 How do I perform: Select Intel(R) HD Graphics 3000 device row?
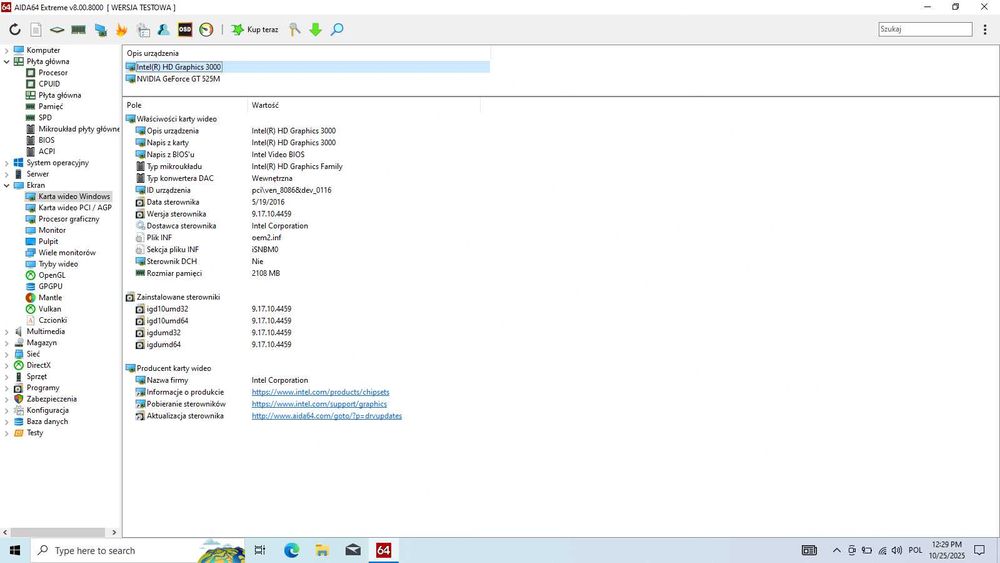pyautogui.click(x=307, y=67)
